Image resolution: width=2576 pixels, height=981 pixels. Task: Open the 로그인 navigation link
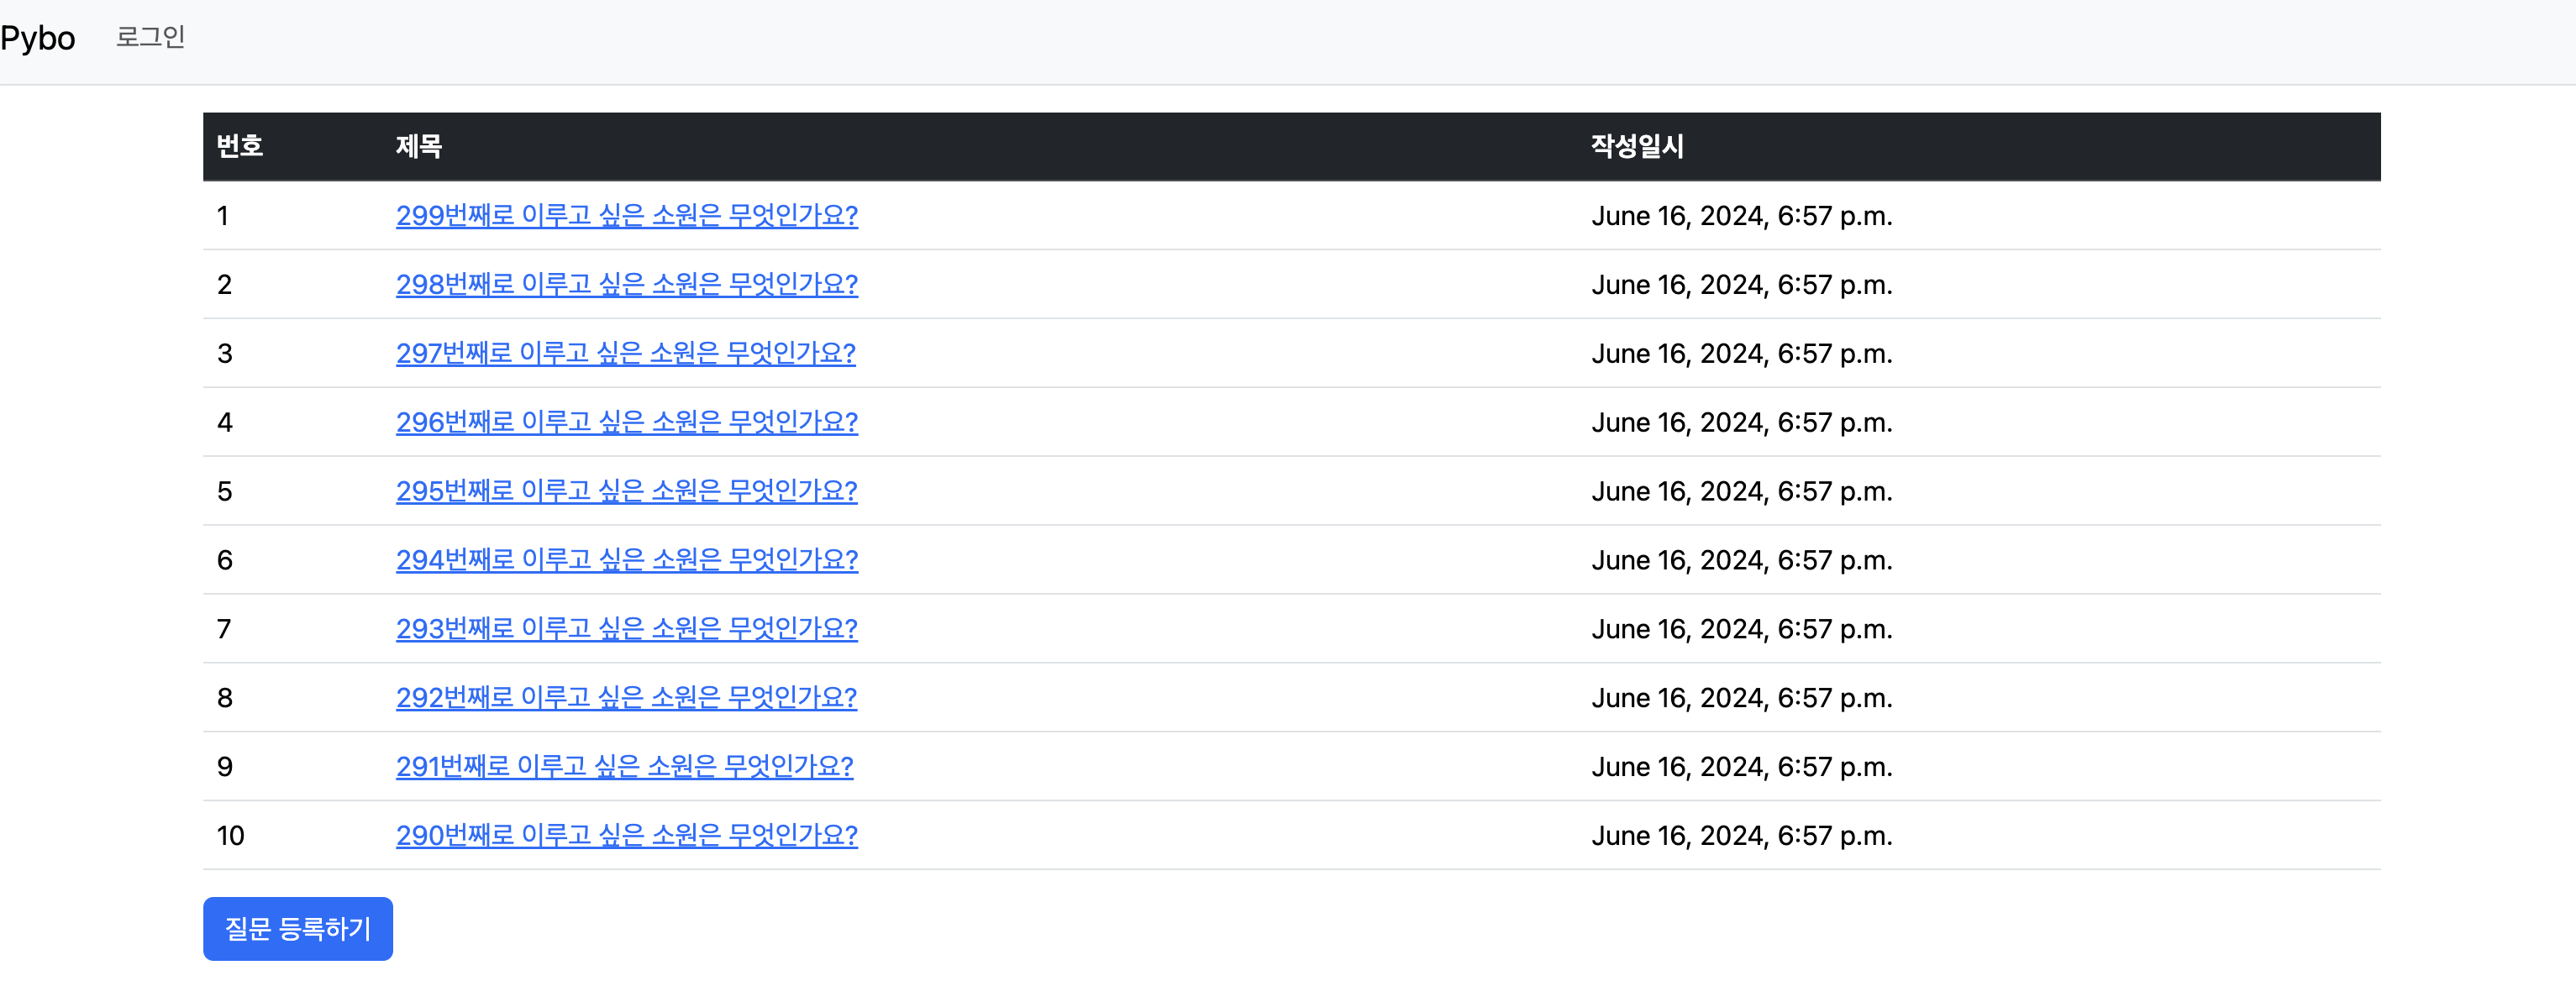tap(150, 37)
